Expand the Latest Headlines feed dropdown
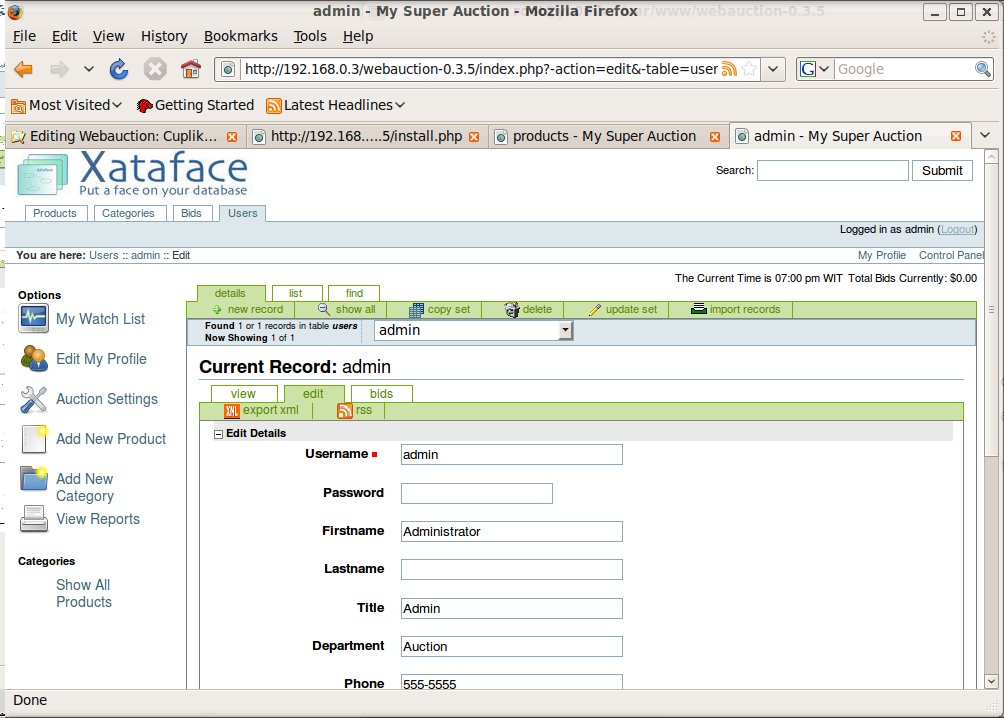Image resolution: width=1004 pixels, height=718 pixels. (x=400, y=105)
